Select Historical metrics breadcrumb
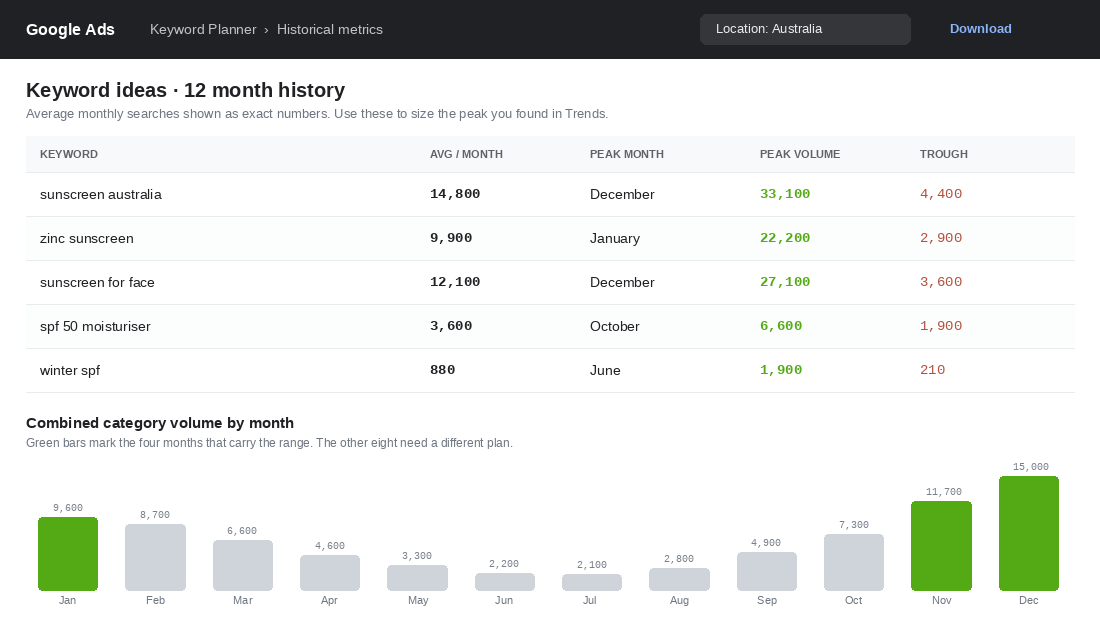The image size is (1100, 640). point(330,29)
